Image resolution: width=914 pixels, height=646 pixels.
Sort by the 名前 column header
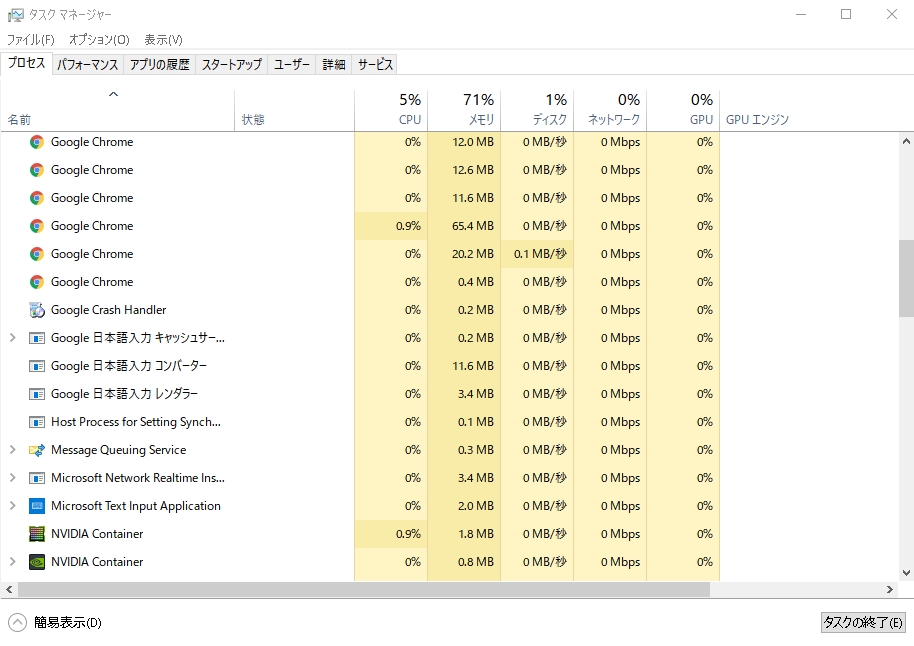pos(117,111)
